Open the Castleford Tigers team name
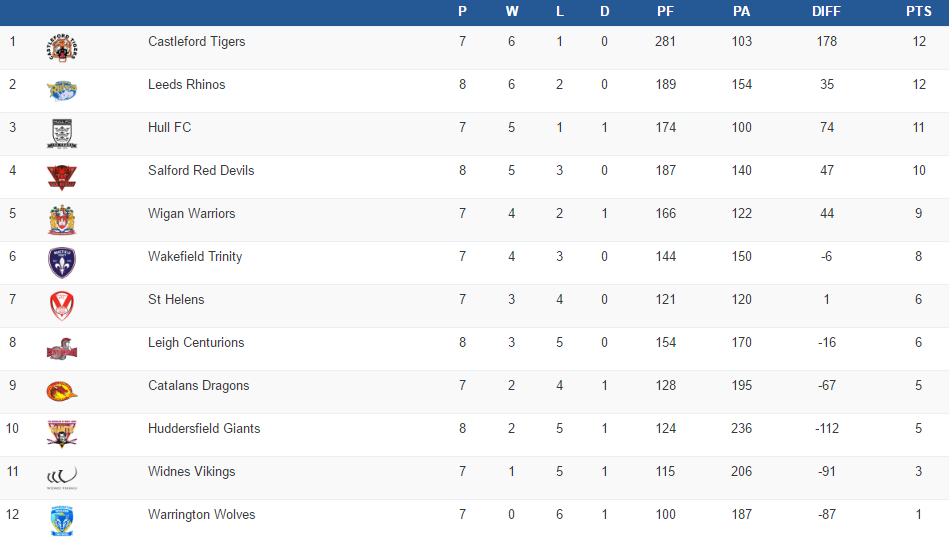 [x=196, y=42]
